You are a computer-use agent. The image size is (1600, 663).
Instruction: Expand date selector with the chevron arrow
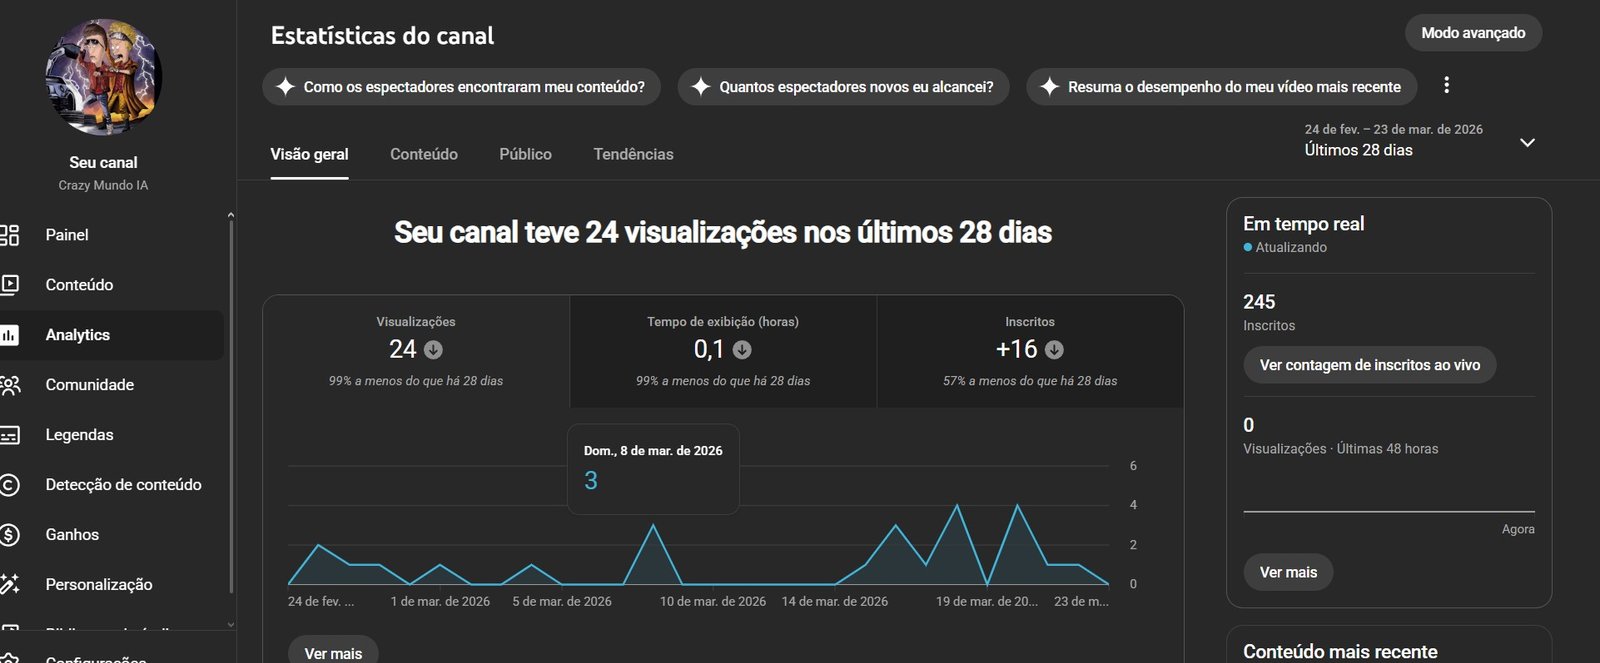(1527, 142)
